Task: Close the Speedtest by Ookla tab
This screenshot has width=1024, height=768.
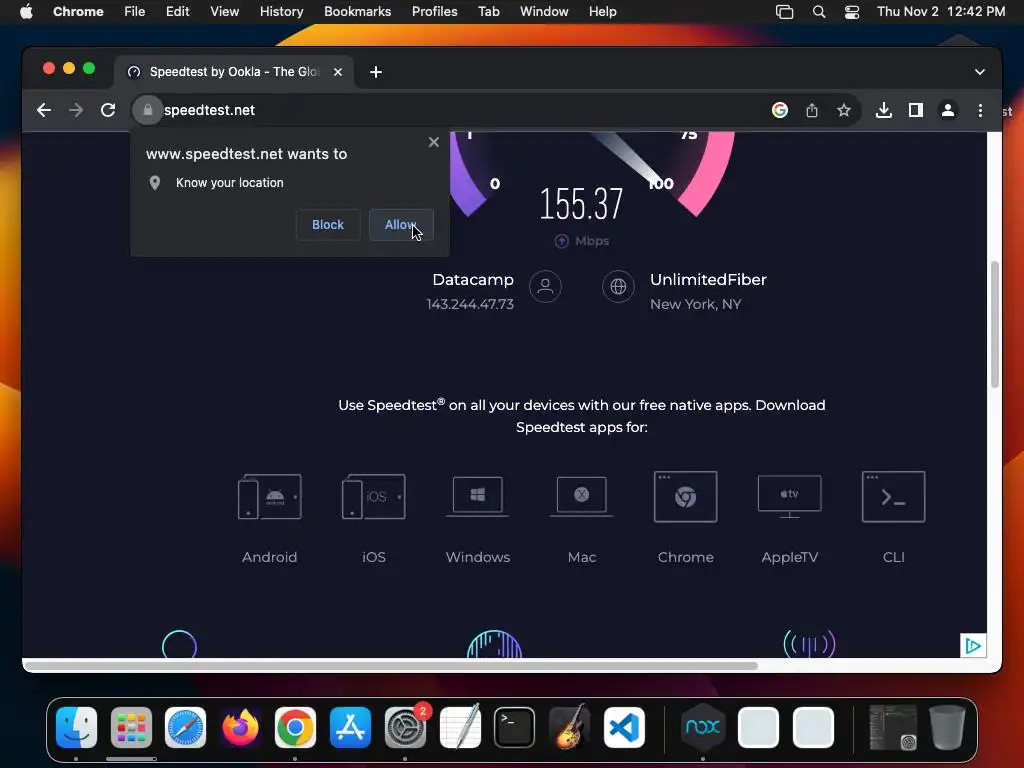Action: [x=338, y=72]
